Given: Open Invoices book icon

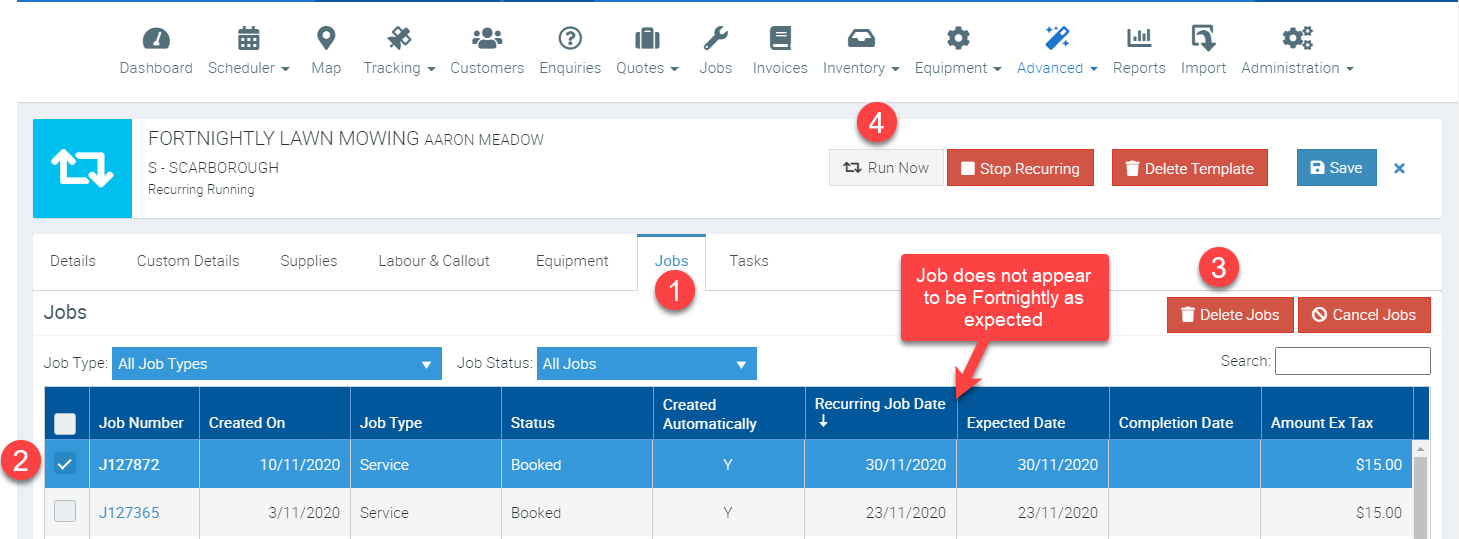Looking at the screenshot, I should pyautogui.click(x=780, y=39).
